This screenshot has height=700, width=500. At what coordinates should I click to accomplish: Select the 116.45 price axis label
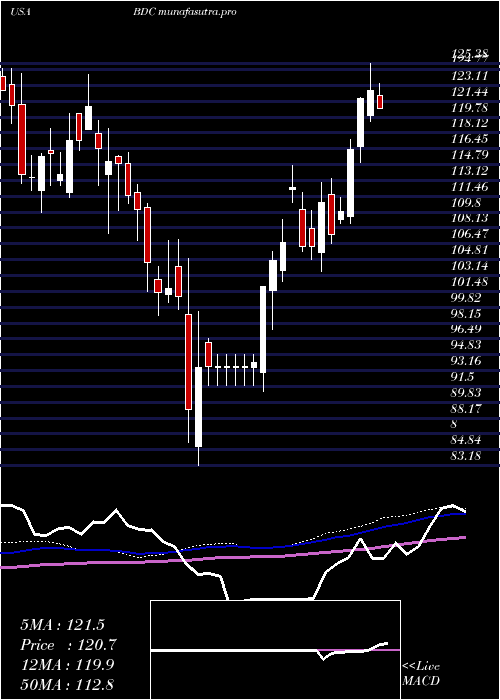coord(469,140)
